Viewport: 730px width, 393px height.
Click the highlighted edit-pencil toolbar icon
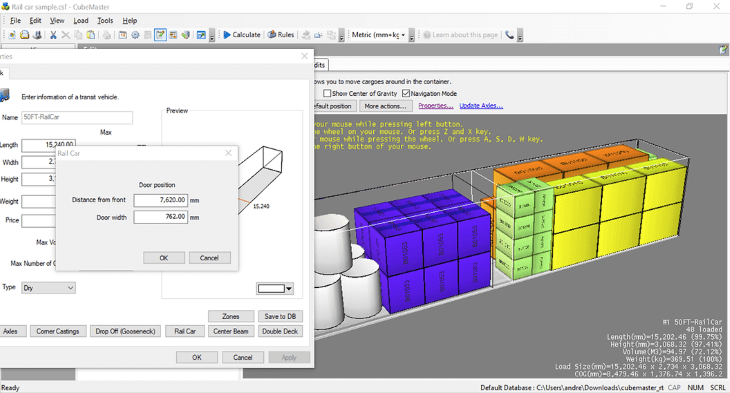160,35
